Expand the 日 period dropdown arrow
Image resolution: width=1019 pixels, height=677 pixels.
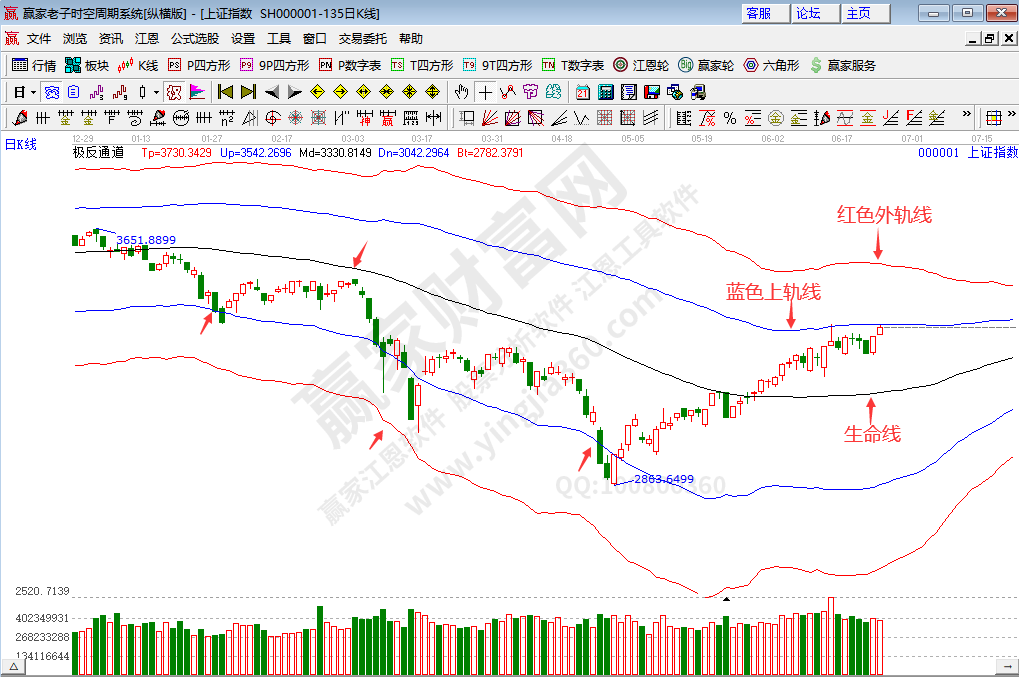click(x=33, y=92)
